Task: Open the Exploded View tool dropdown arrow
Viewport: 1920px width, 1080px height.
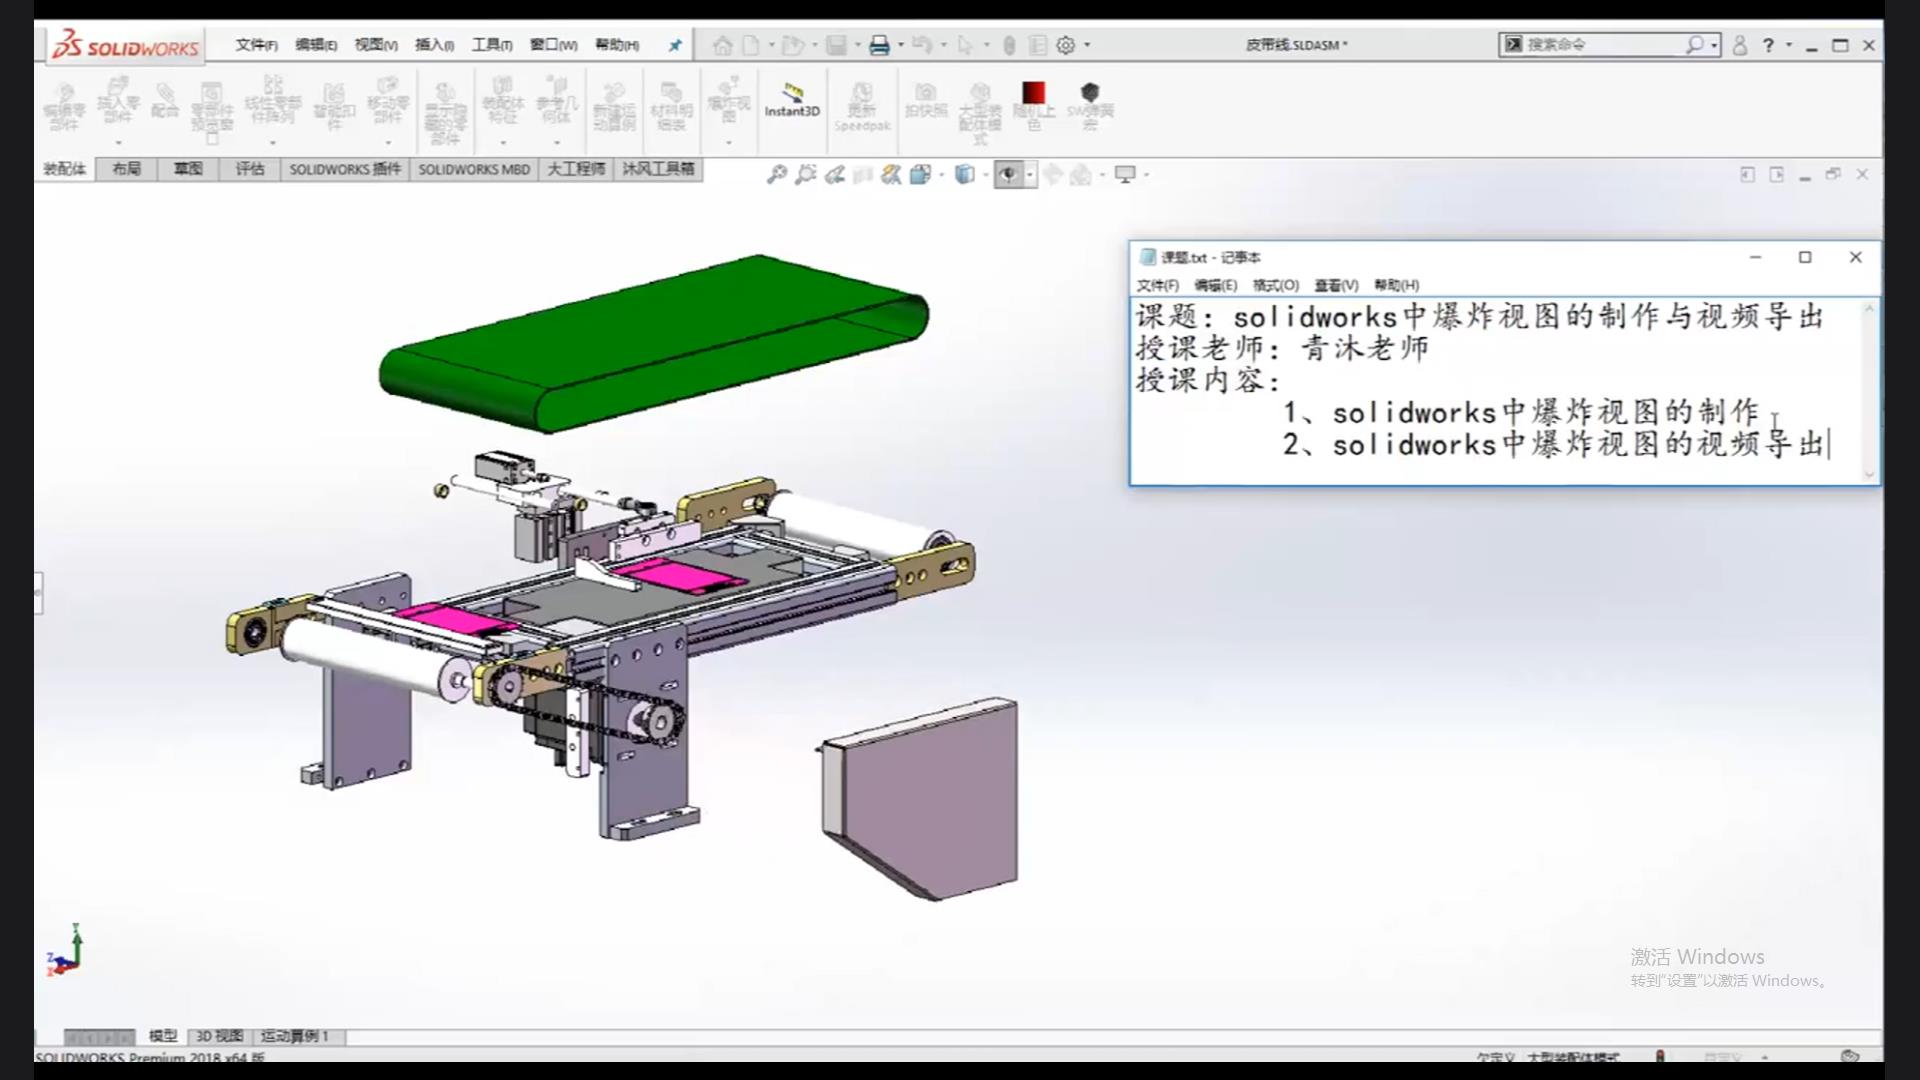Action: click(729, 143)
